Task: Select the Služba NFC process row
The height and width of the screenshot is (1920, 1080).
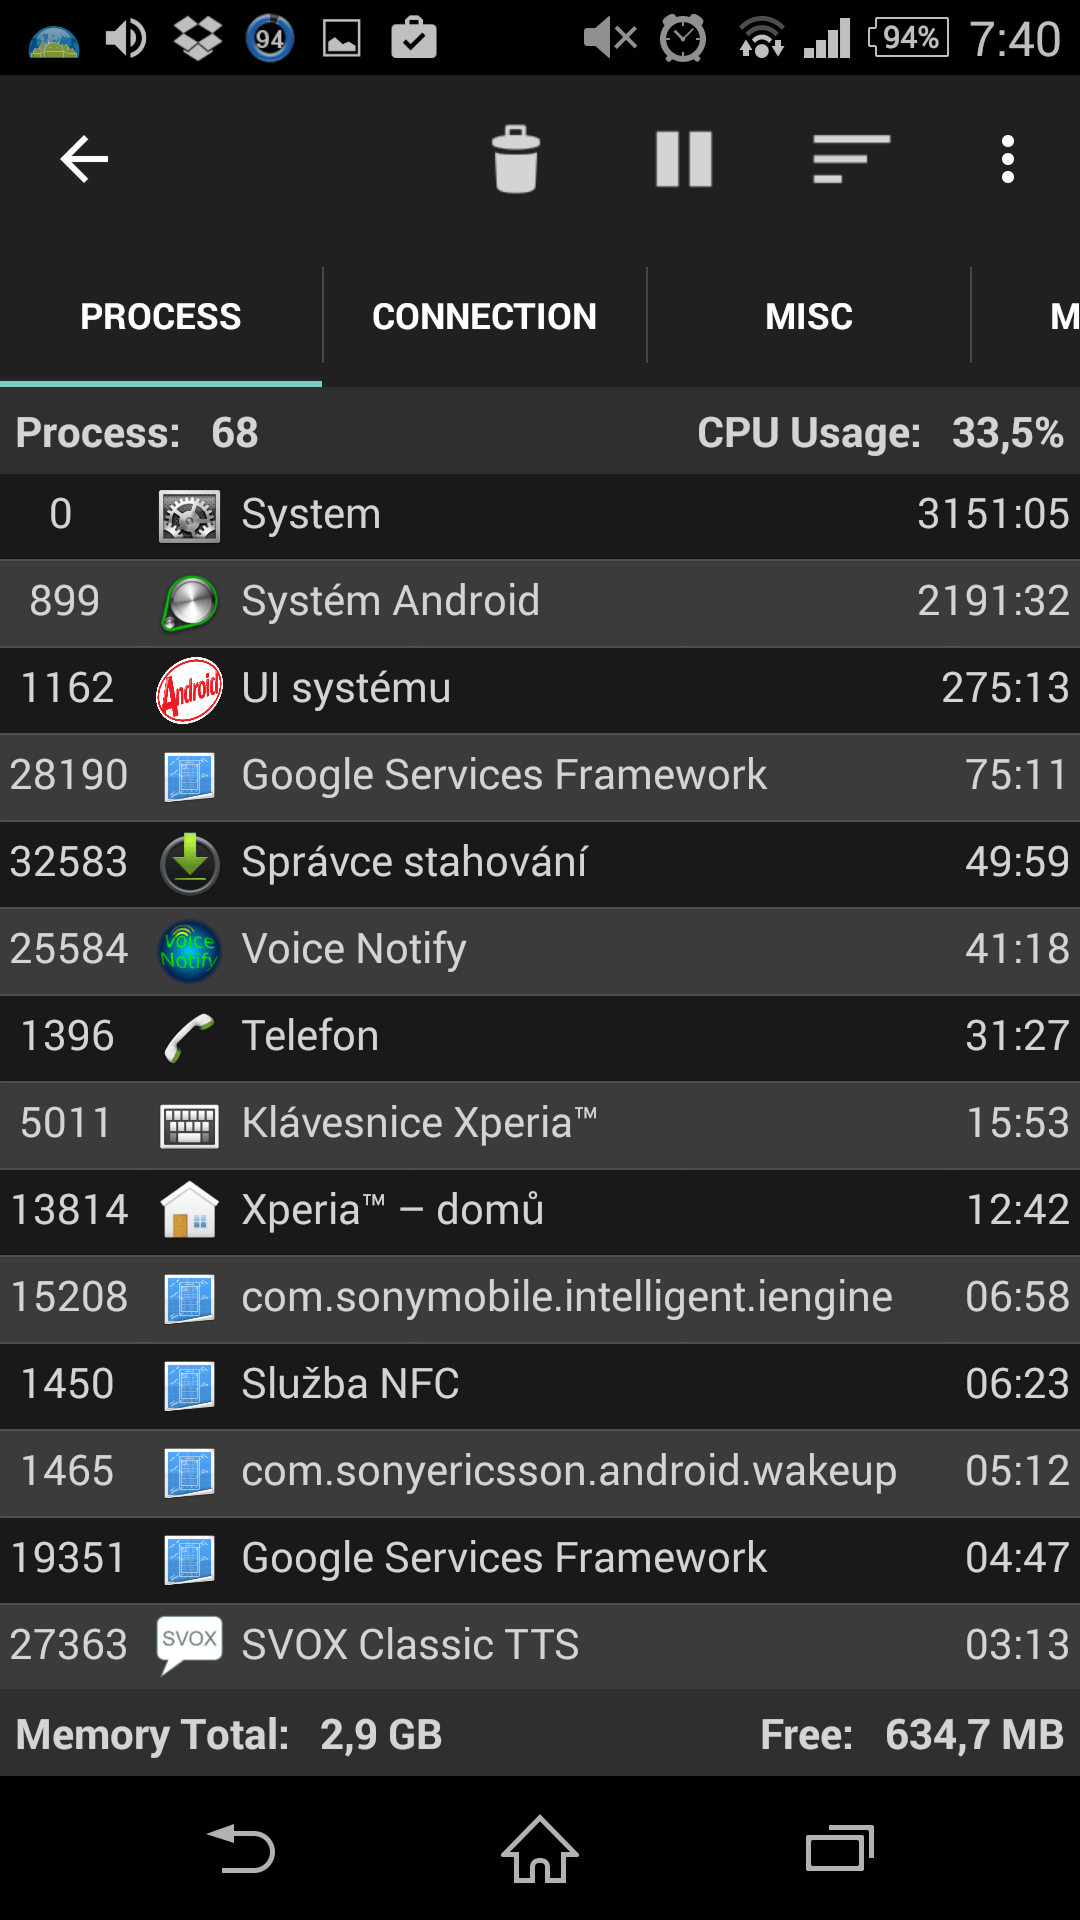Action: 540,1385
